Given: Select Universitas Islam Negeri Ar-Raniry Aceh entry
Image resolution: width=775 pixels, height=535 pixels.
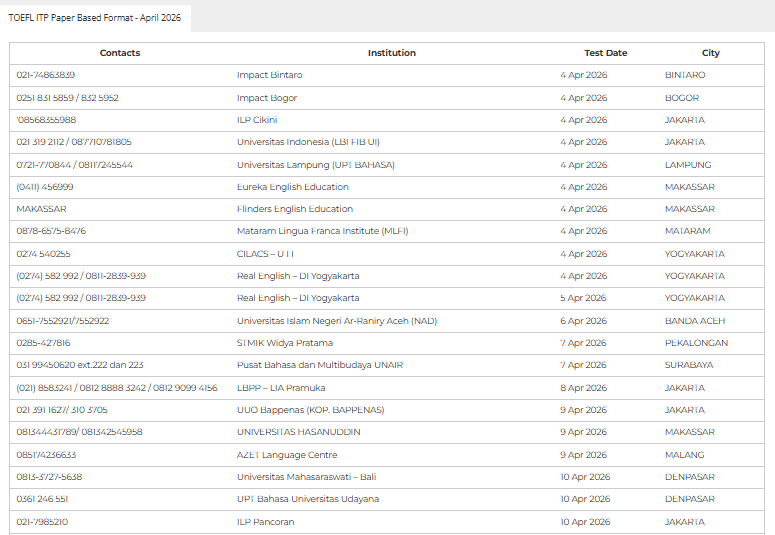Looking at the screenshot, I should tap(336, 321).
